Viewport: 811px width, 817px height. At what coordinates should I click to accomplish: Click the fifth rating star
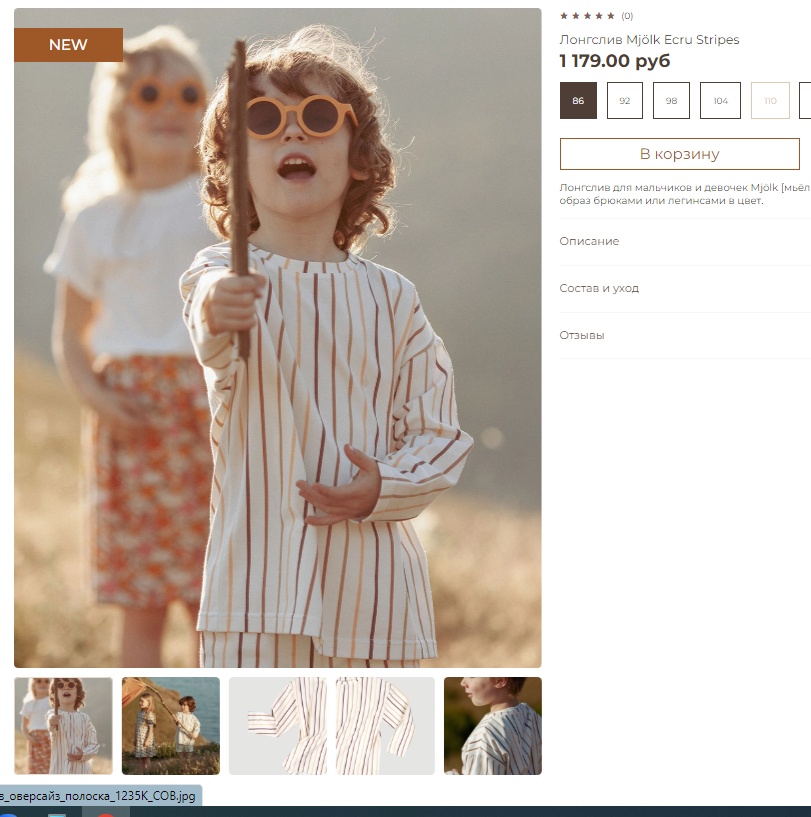click(612, 16)
